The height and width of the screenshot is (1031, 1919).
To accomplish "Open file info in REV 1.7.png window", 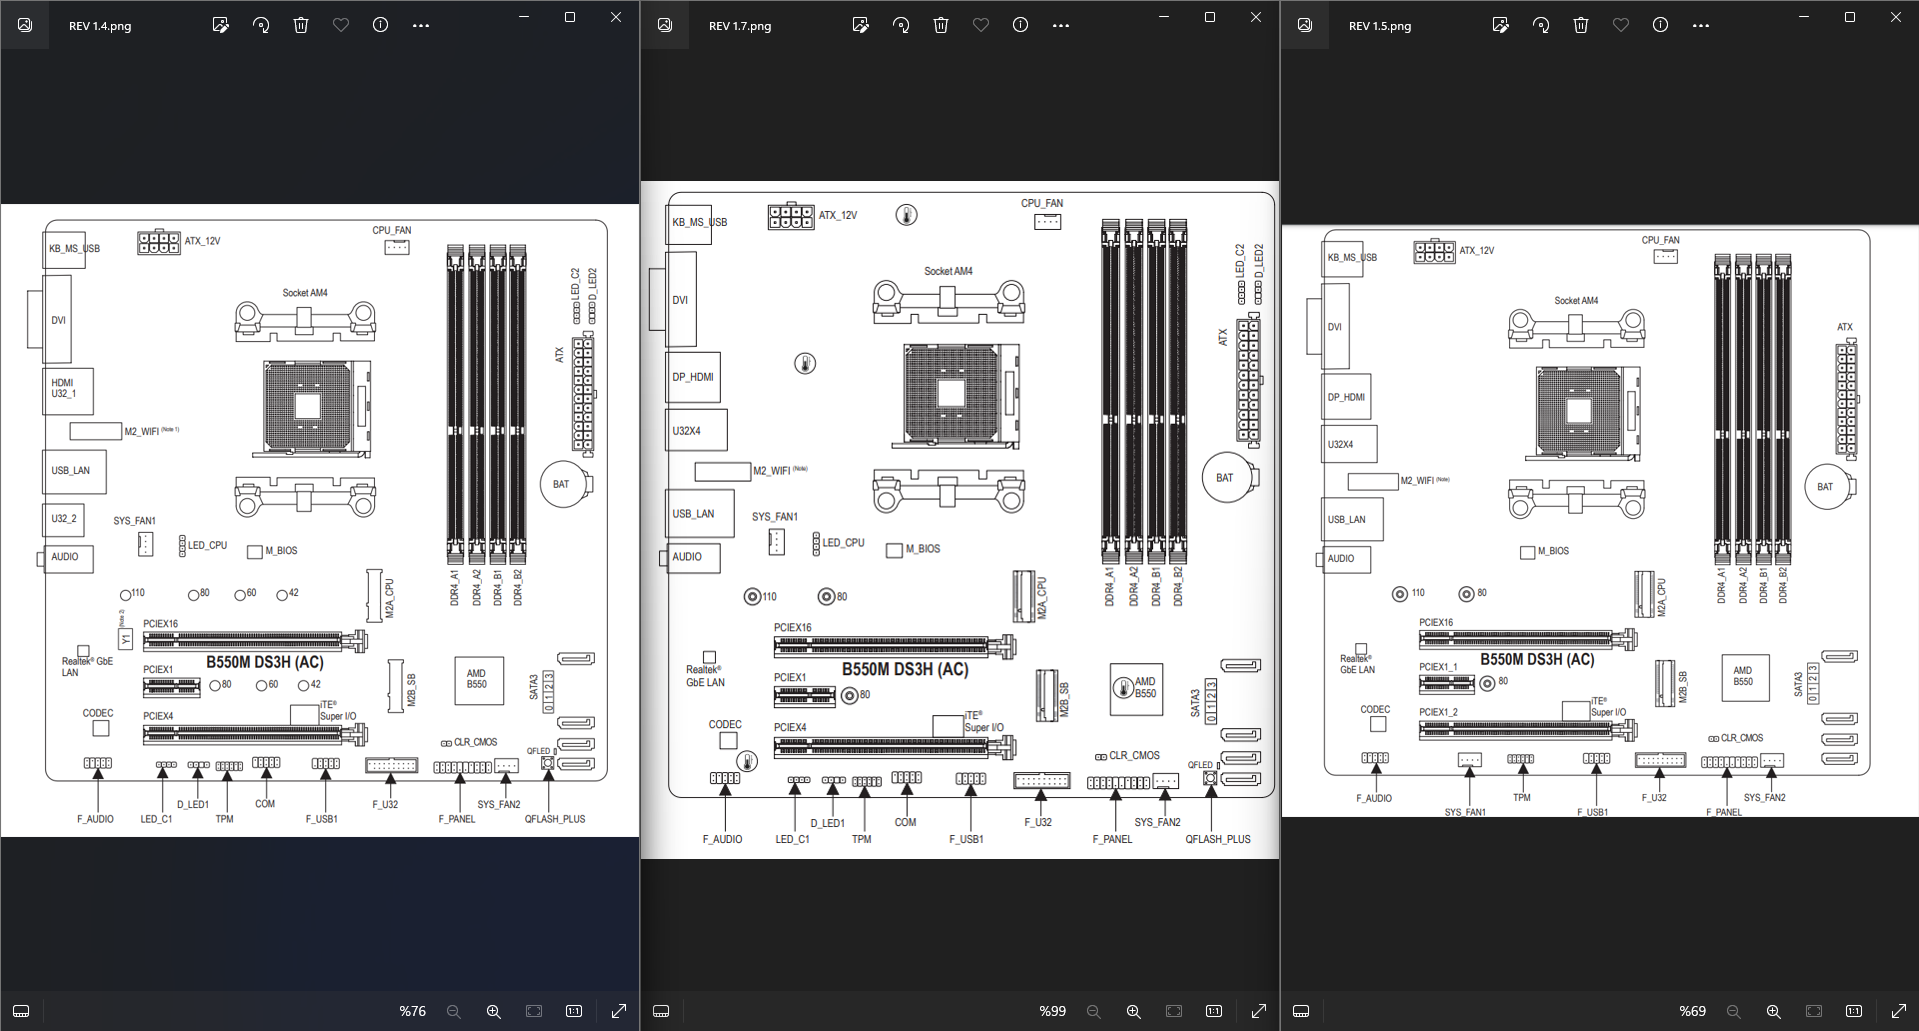I will tap(1021, 25).
